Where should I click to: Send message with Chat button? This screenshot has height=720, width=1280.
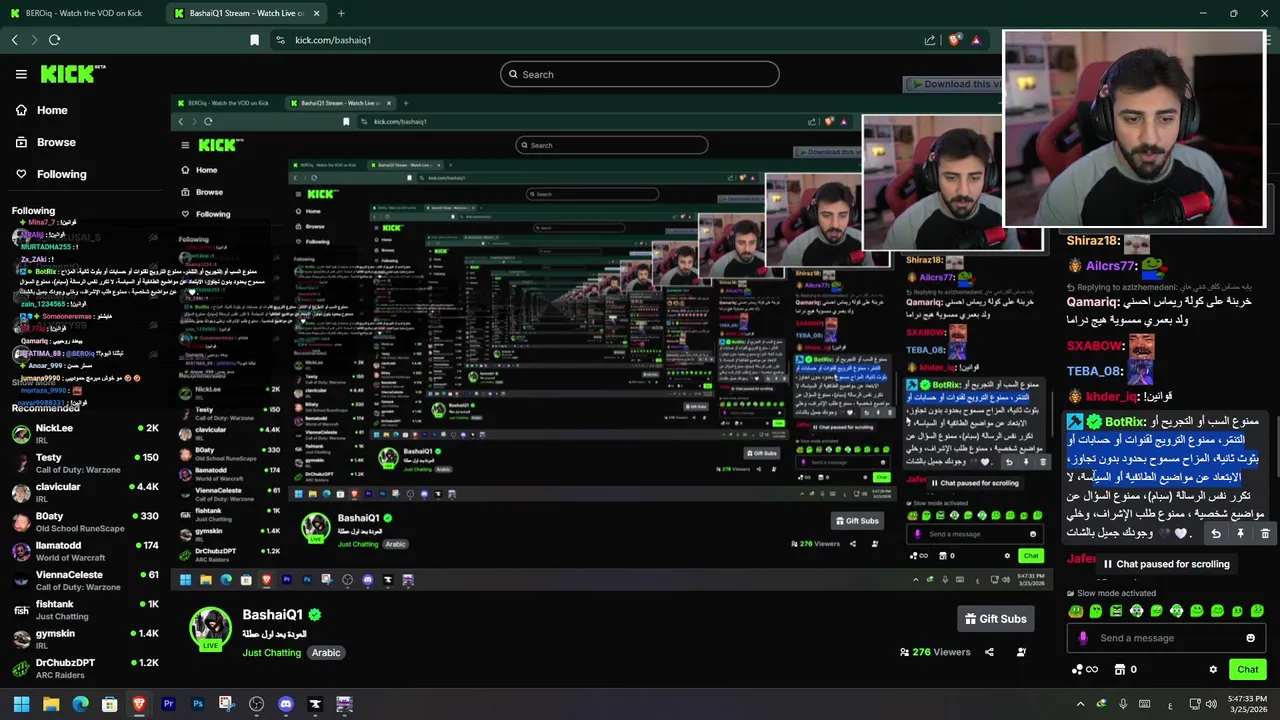point(1248,669)
